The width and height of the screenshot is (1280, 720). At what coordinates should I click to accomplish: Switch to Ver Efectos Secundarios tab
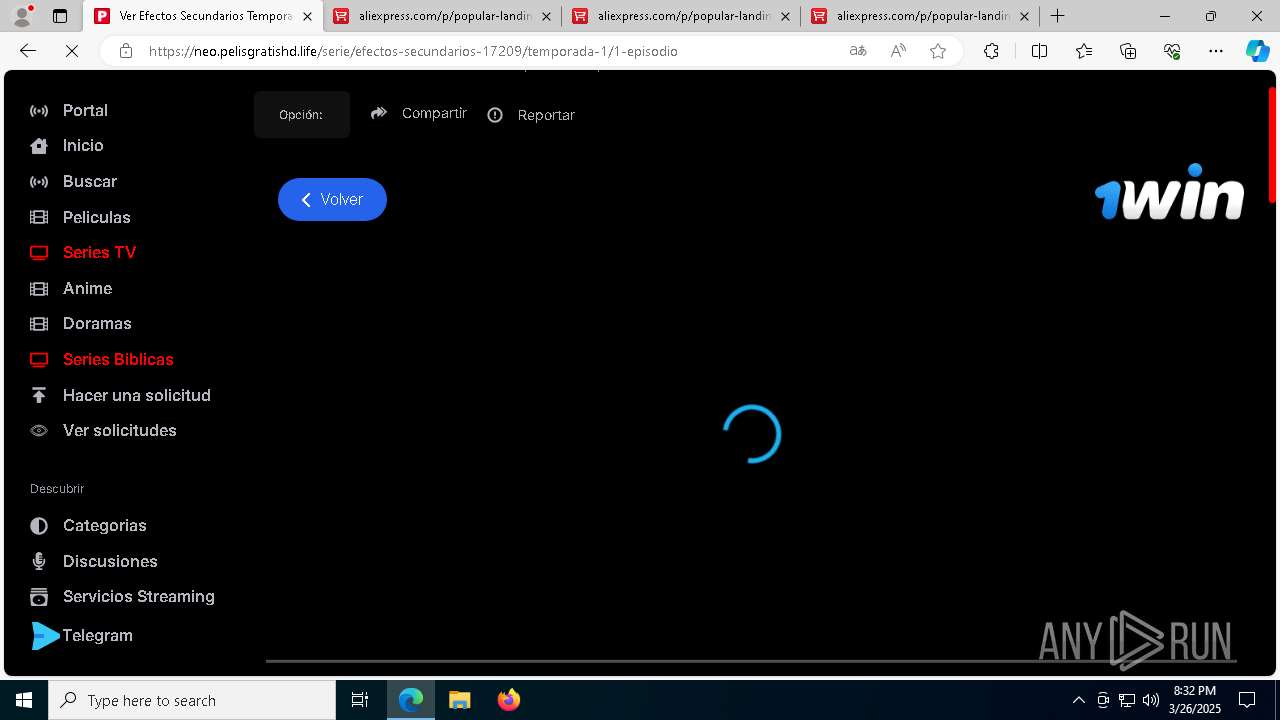point(202,16)
